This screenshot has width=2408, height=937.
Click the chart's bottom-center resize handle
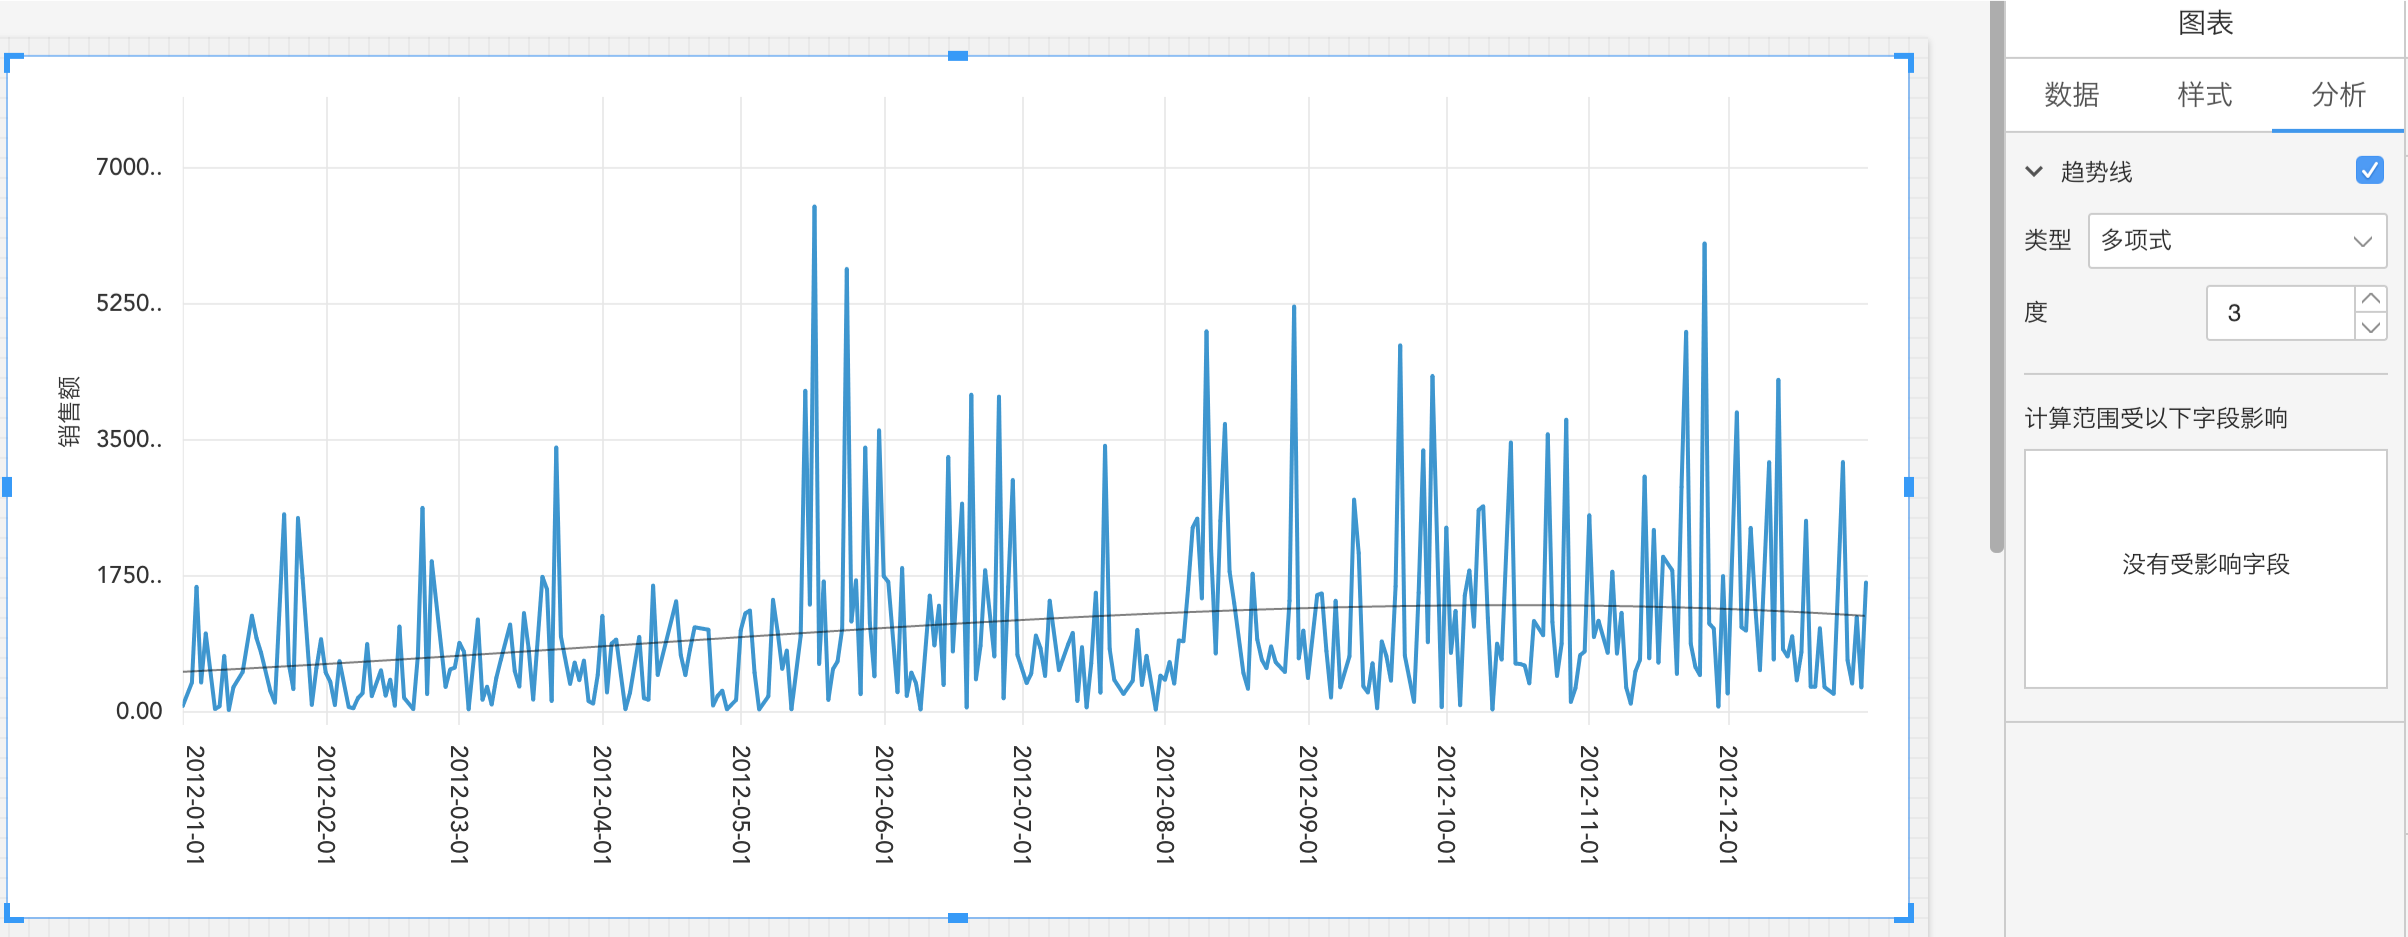click(x=958, y=917)
